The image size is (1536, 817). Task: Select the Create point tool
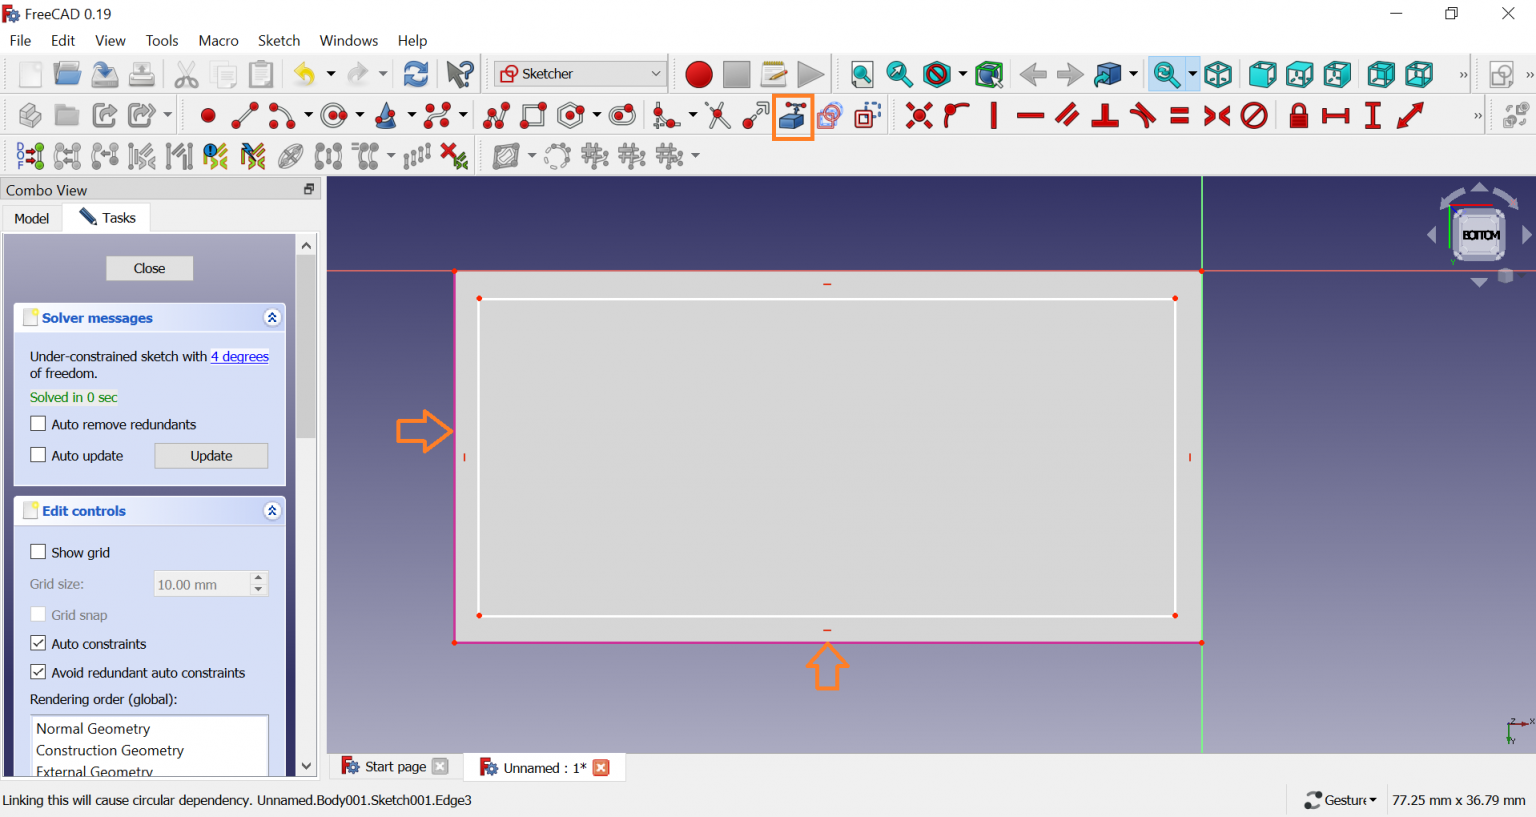click(208, 116)
